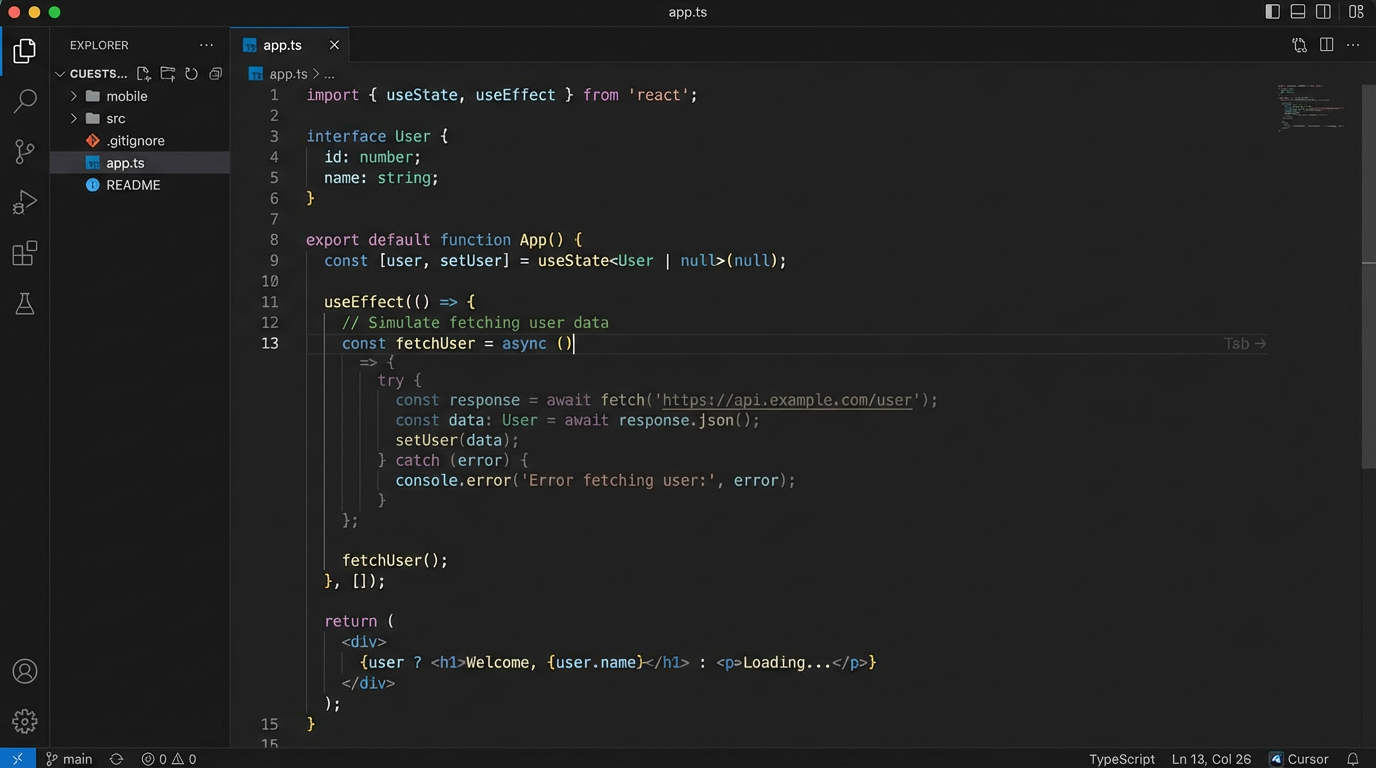Refresh the Explorer file tree

click(191, 74)
